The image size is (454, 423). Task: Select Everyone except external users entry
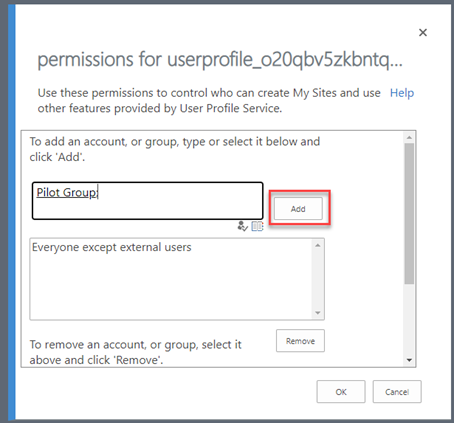(112, 247)
